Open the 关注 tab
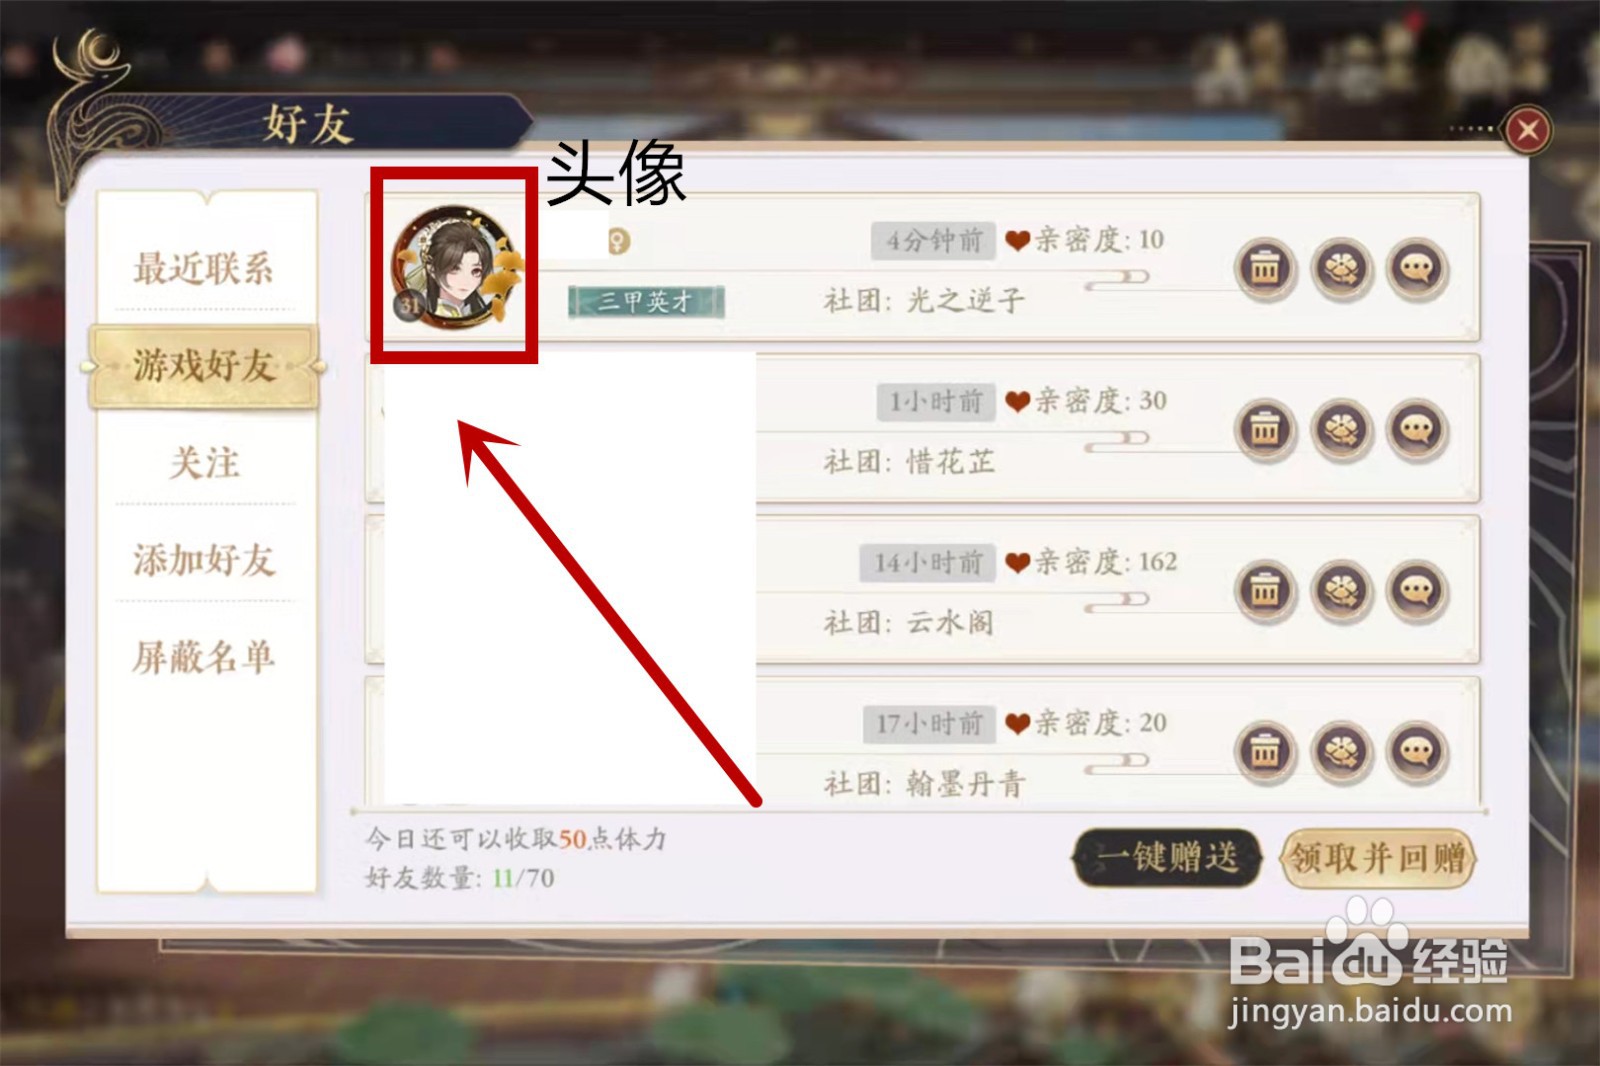The height and width of the screenshot is (1066, 1600). tap(204, 462)
